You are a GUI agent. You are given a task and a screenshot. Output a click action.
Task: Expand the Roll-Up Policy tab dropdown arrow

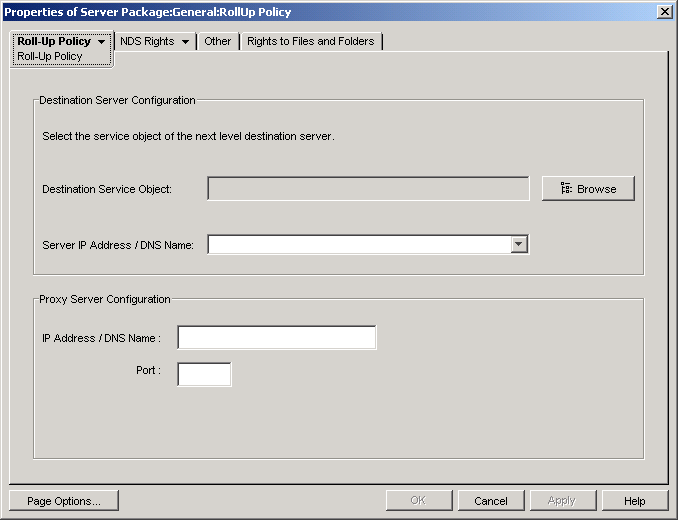coord(102,42)
